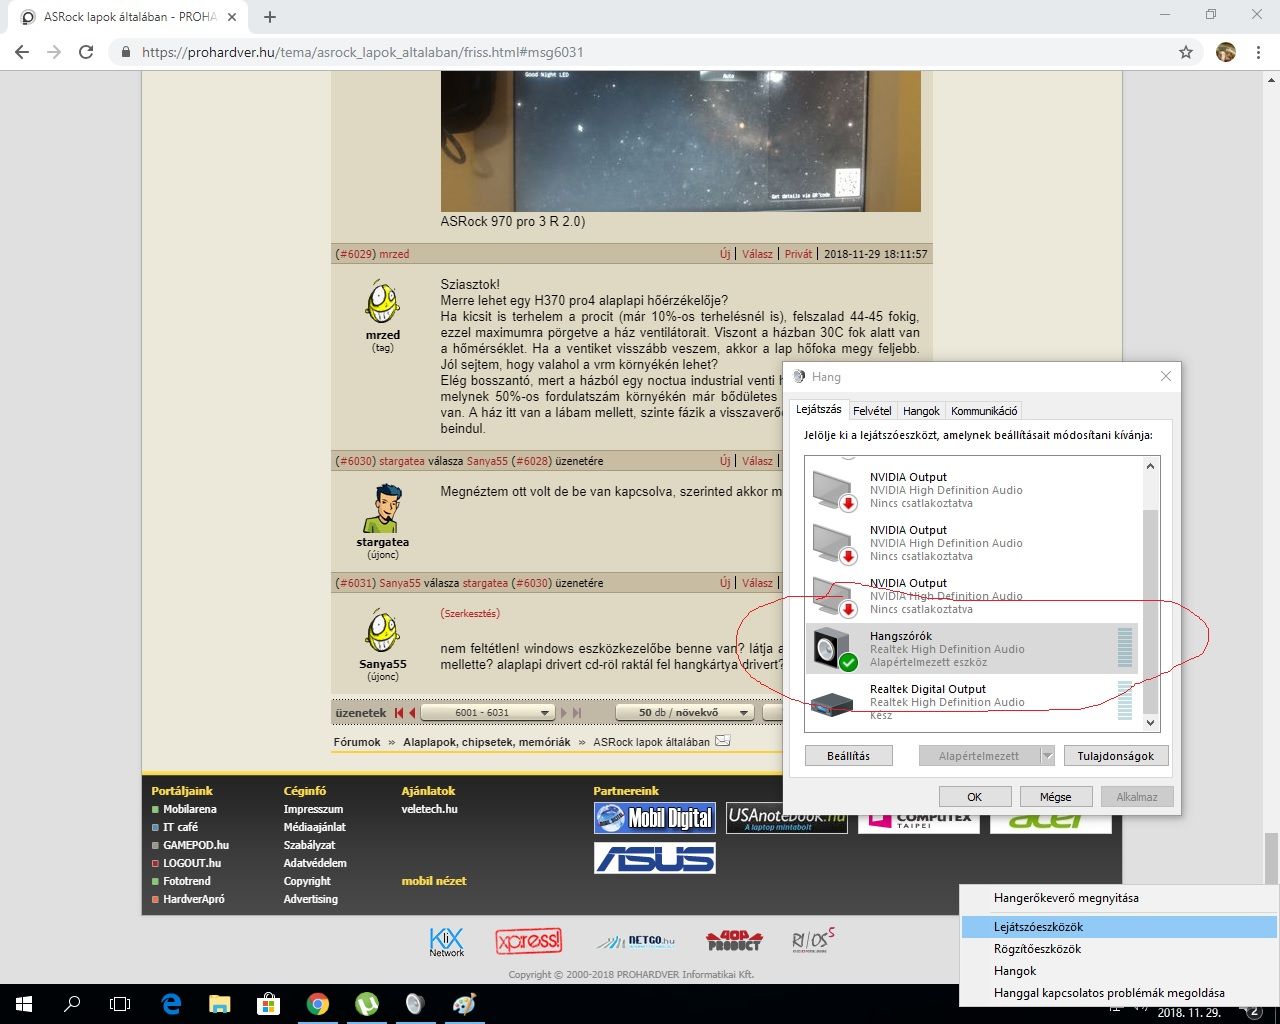Open the Adatvédelem footer link
Image resolution: width=1280 pixels, height=1024 pixels.
[315, 863]
